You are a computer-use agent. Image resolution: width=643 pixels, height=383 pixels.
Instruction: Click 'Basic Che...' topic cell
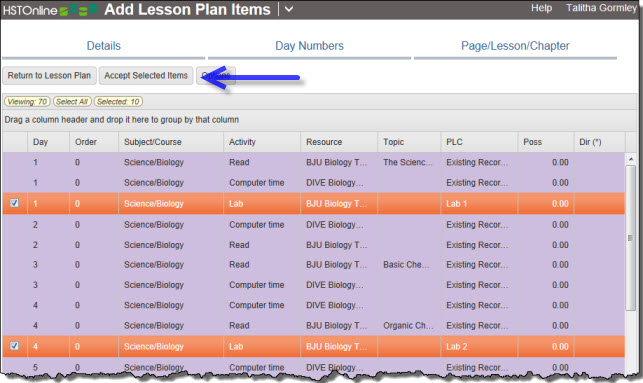tap(409, 265)
